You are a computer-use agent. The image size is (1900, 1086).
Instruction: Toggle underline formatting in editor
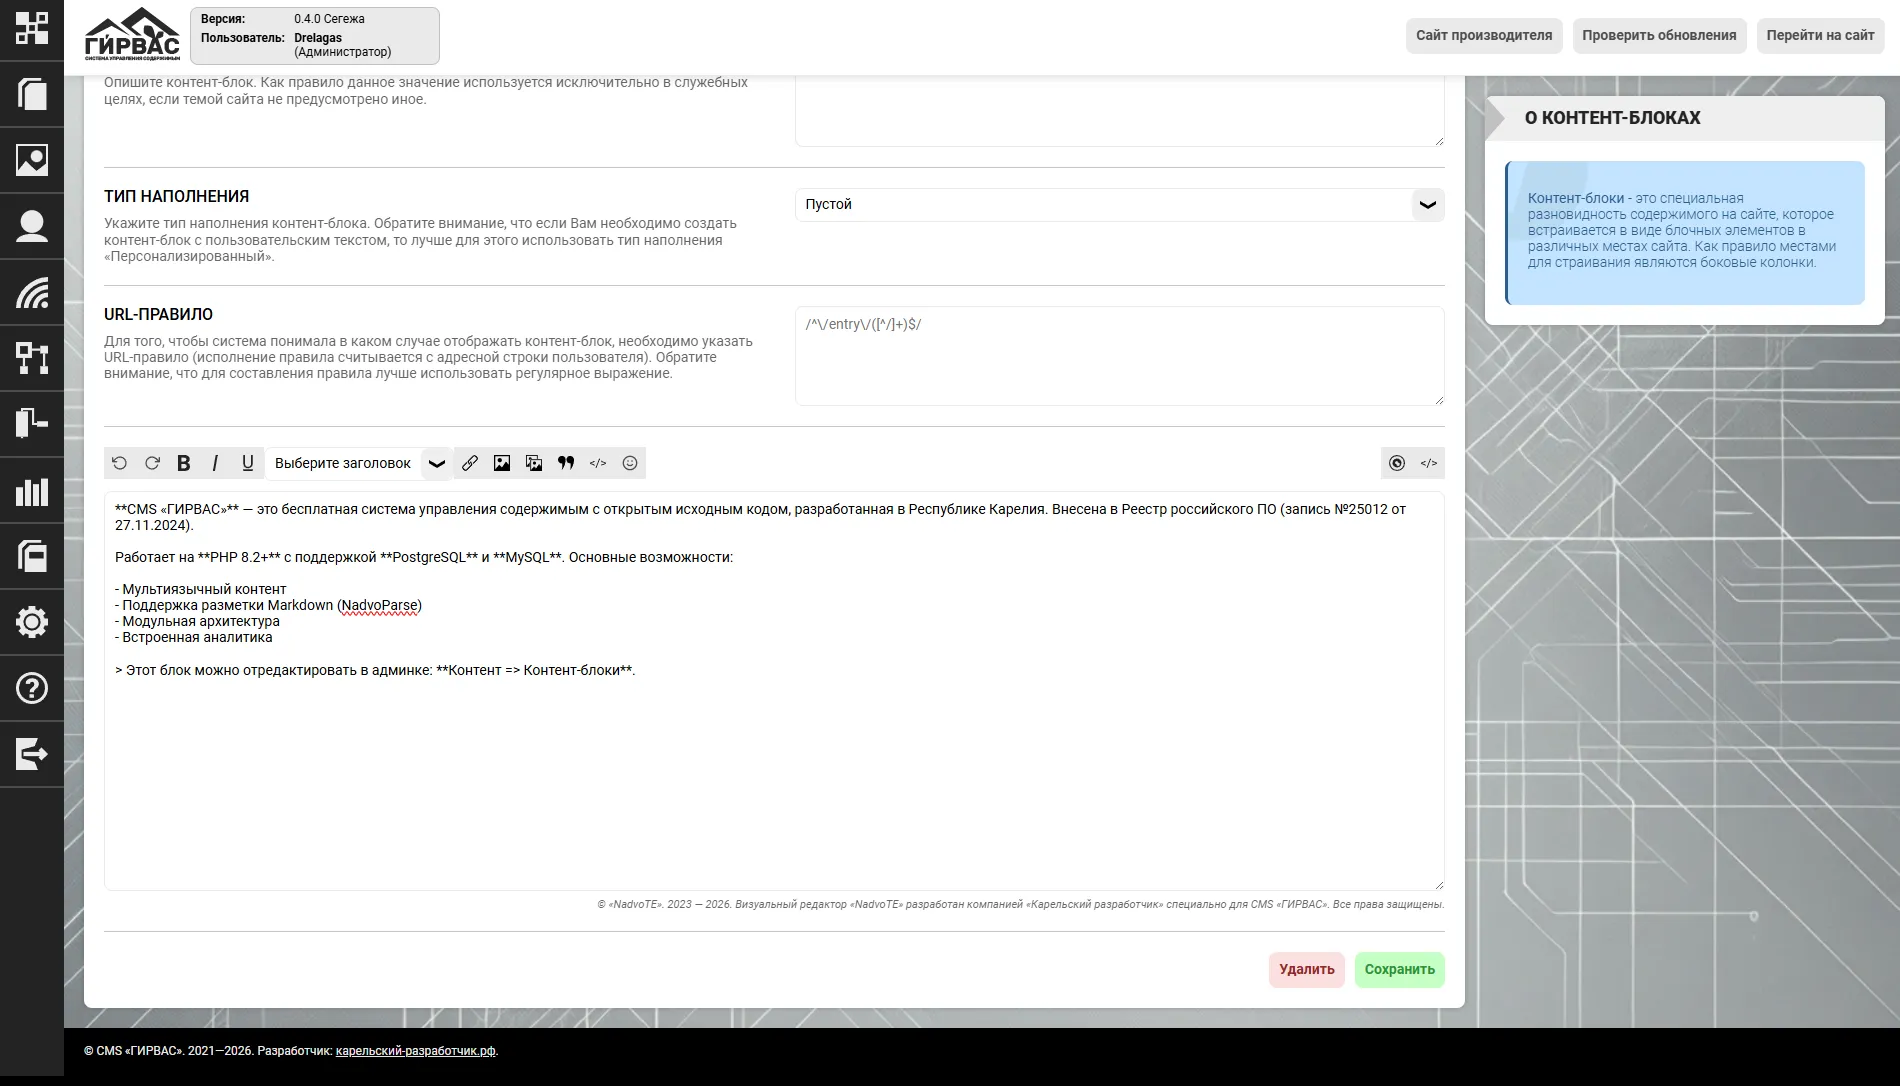[x=248, y=463]
